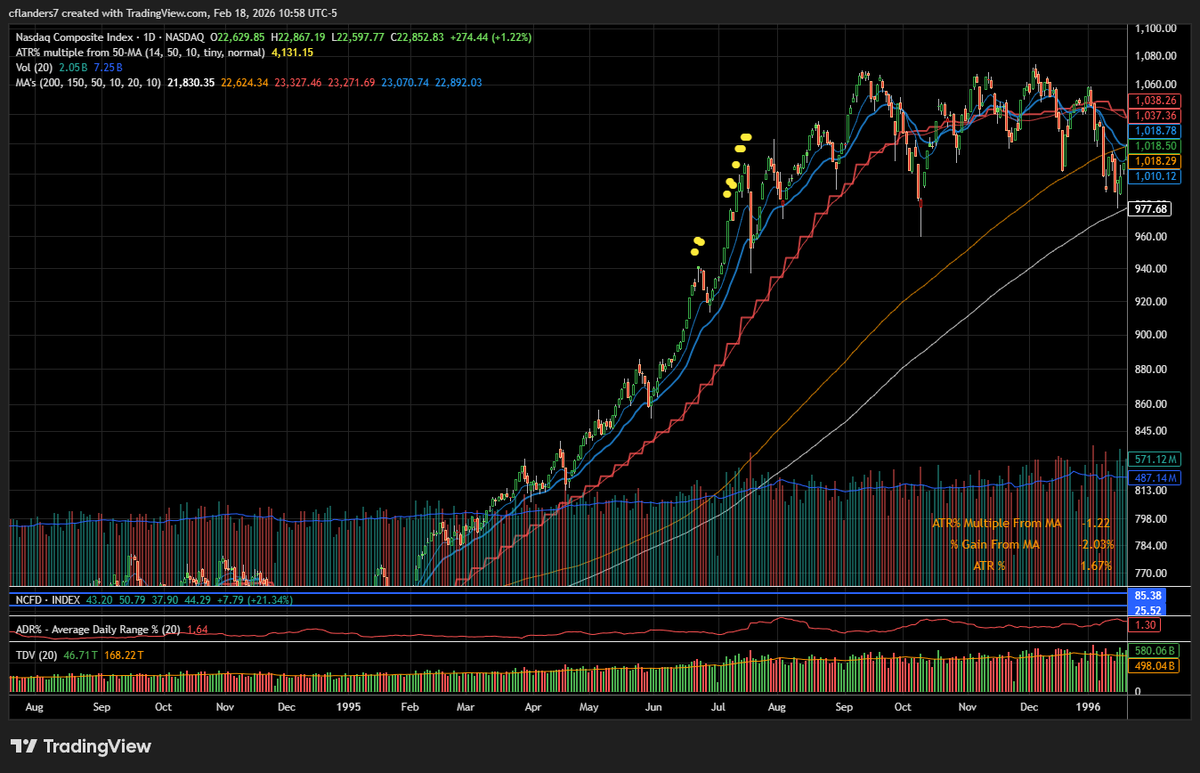Click the TDV value 168.22T

coord(125,654)
